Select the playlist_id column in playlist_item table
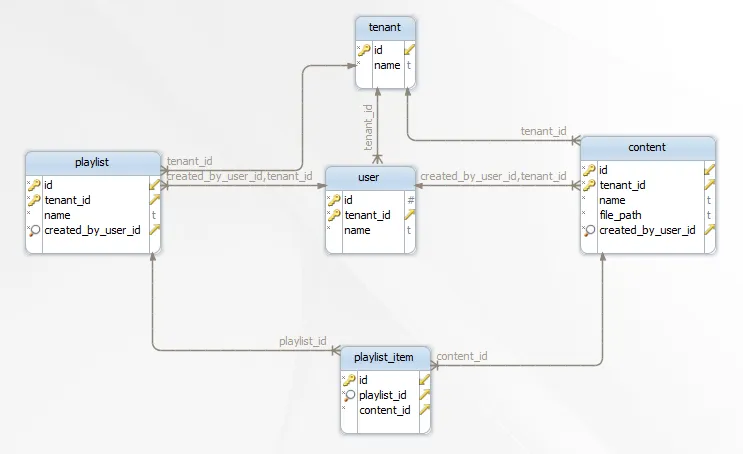 point(385,395)
